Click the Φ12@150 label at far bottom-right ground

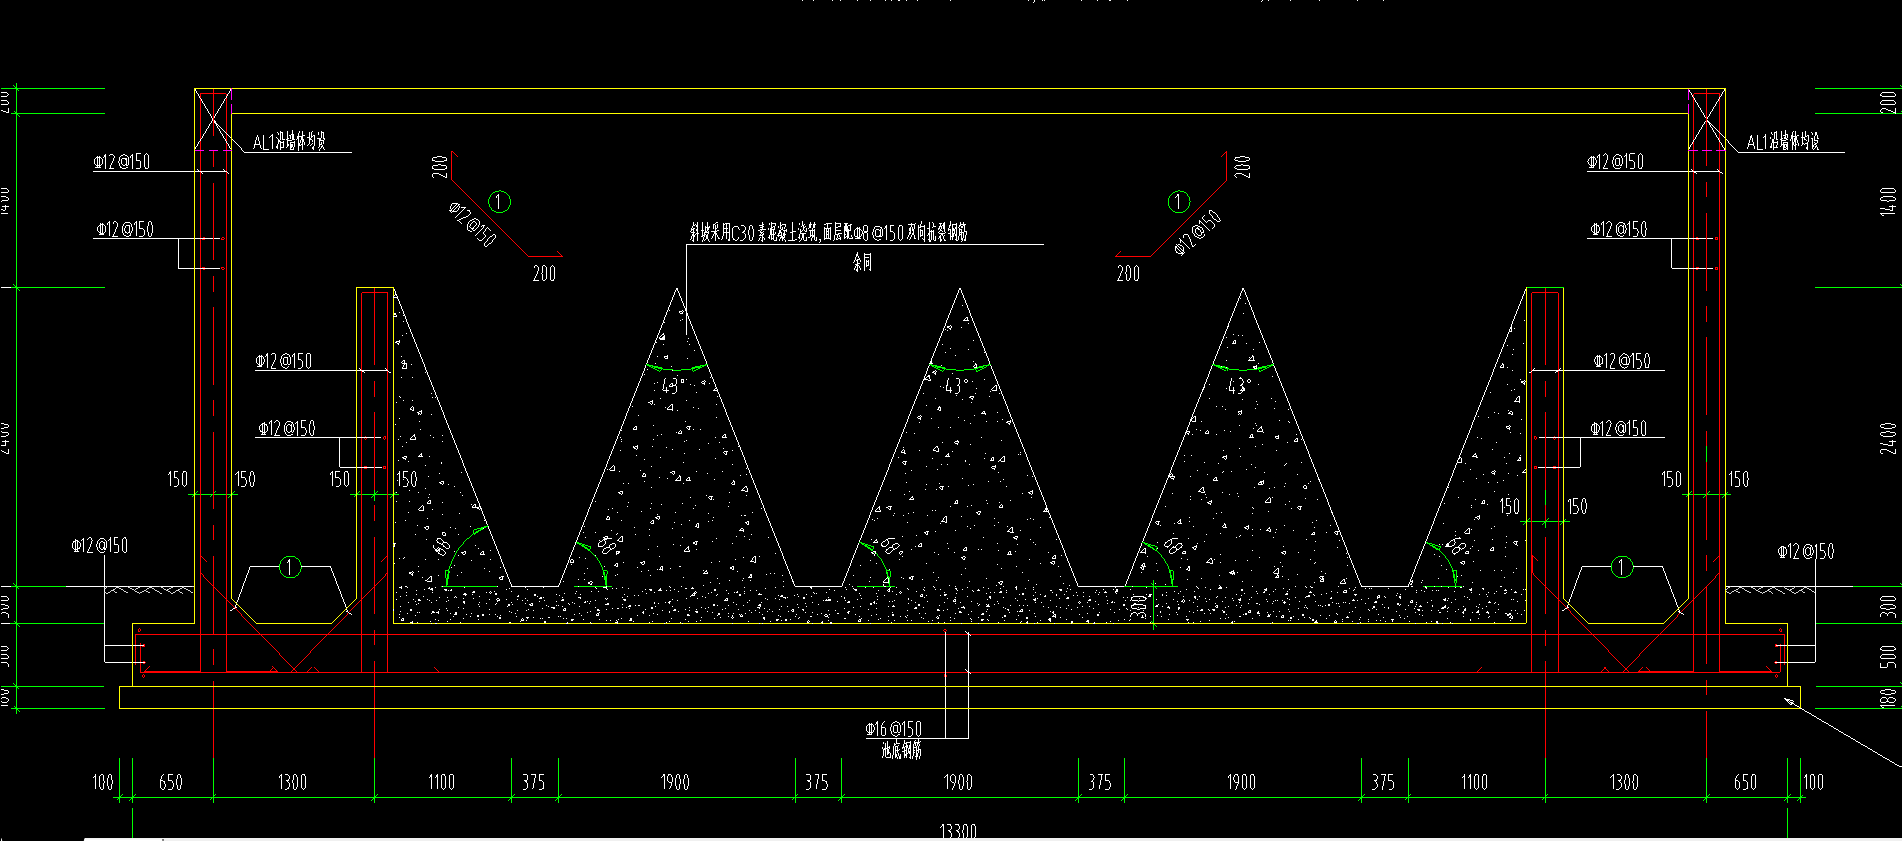coord(1806,552)
